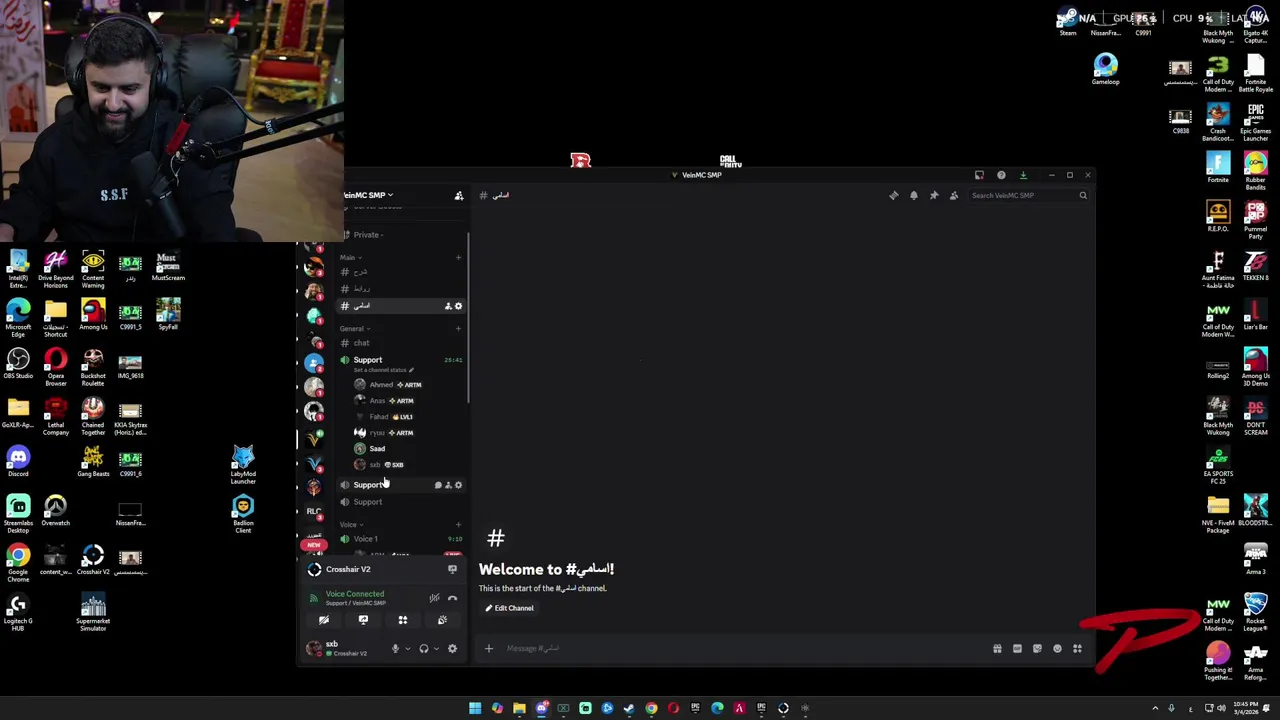Image resolution: width=1280 pixels, height=720 pixels.
Task: Add channel to Voice category plus
Action: point(458,524)
